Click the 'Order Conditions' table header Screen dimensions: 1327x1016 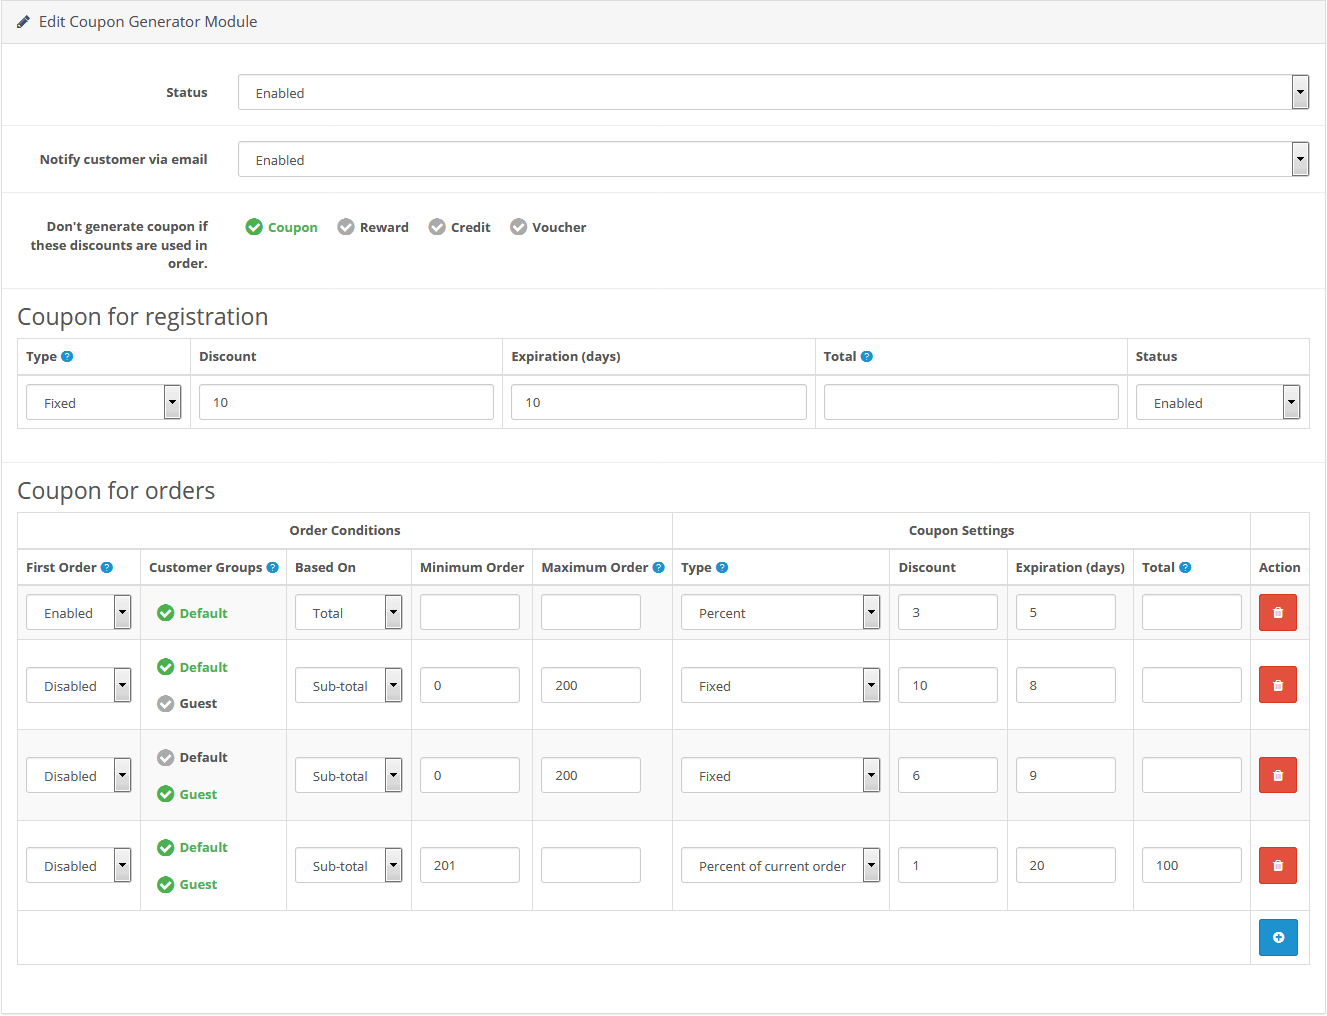click(x=345, y=531)
